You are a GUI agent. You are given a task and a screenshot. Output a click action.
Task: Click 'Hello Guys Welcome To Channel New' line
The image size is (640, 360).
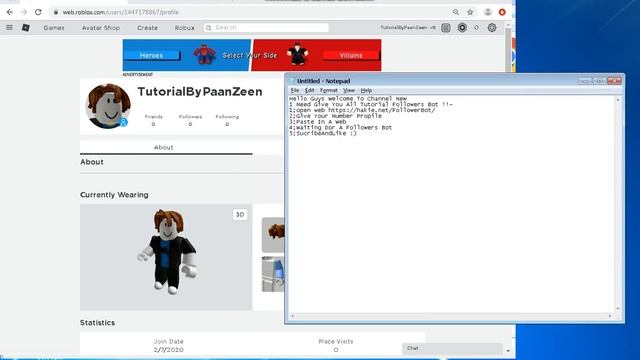[x=348, y=98]
